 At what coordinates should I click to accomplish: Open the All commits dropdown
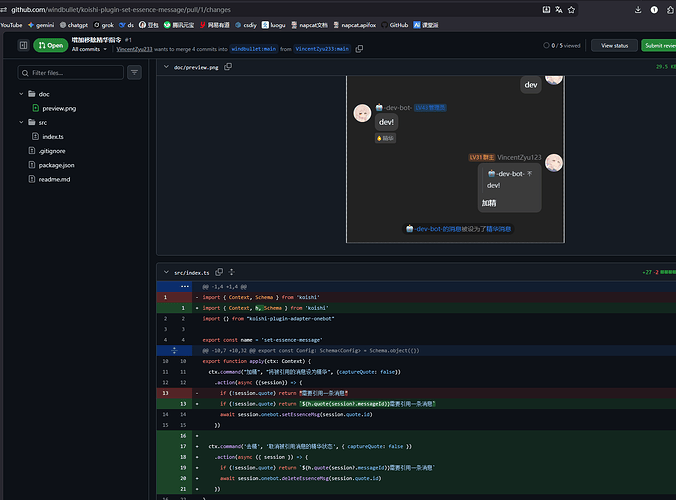click(89, 49)
